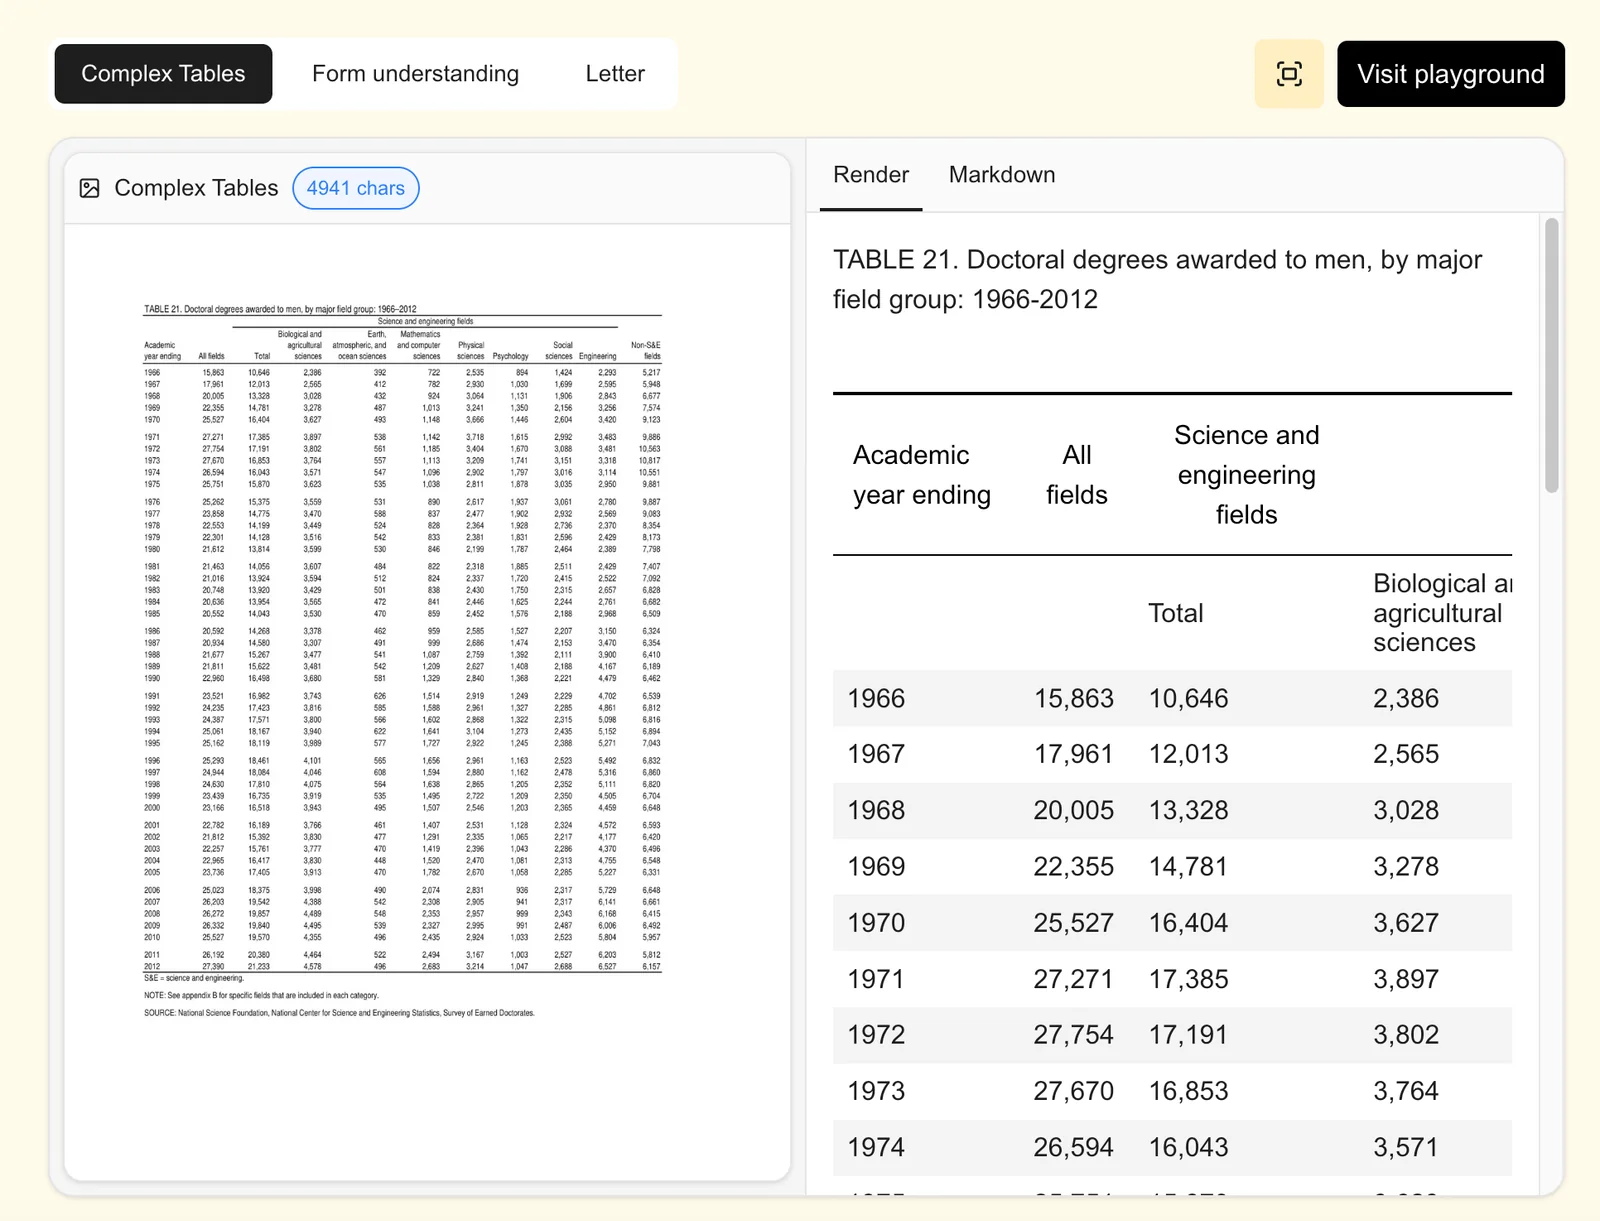
Task: Click the Biological agricultural sciences header
Action: (1440, 613)
